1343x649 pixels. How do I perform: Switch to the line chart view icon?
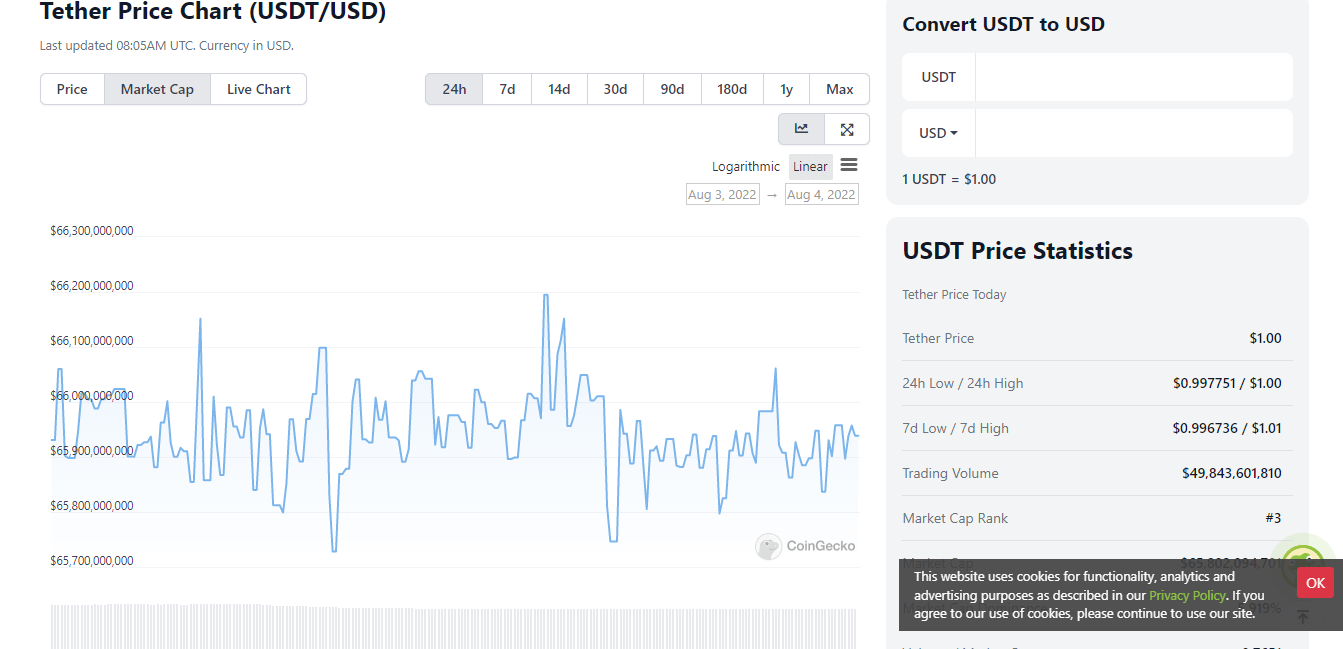802,129
